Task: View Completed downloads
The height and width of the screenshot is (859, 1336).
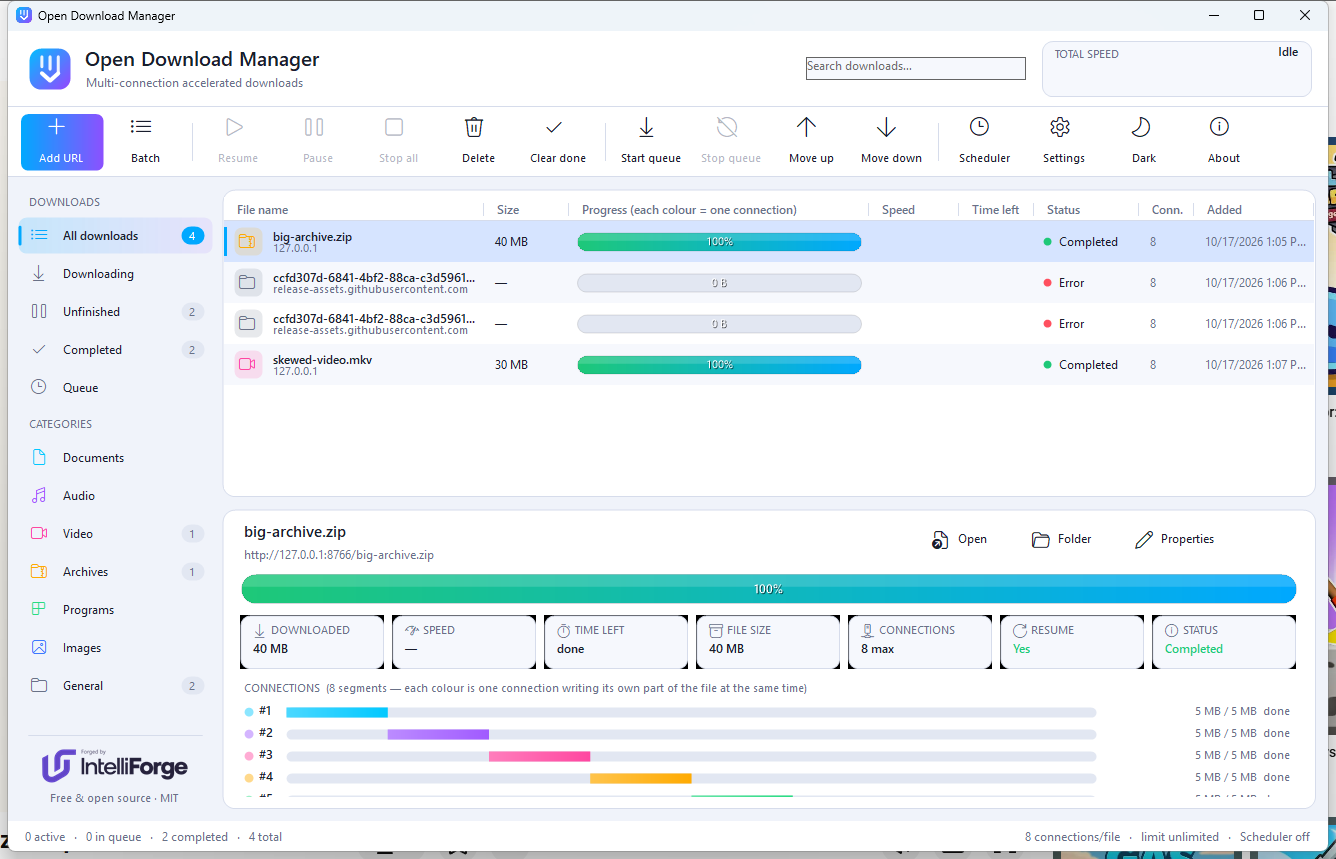Action: coord(115,350)
